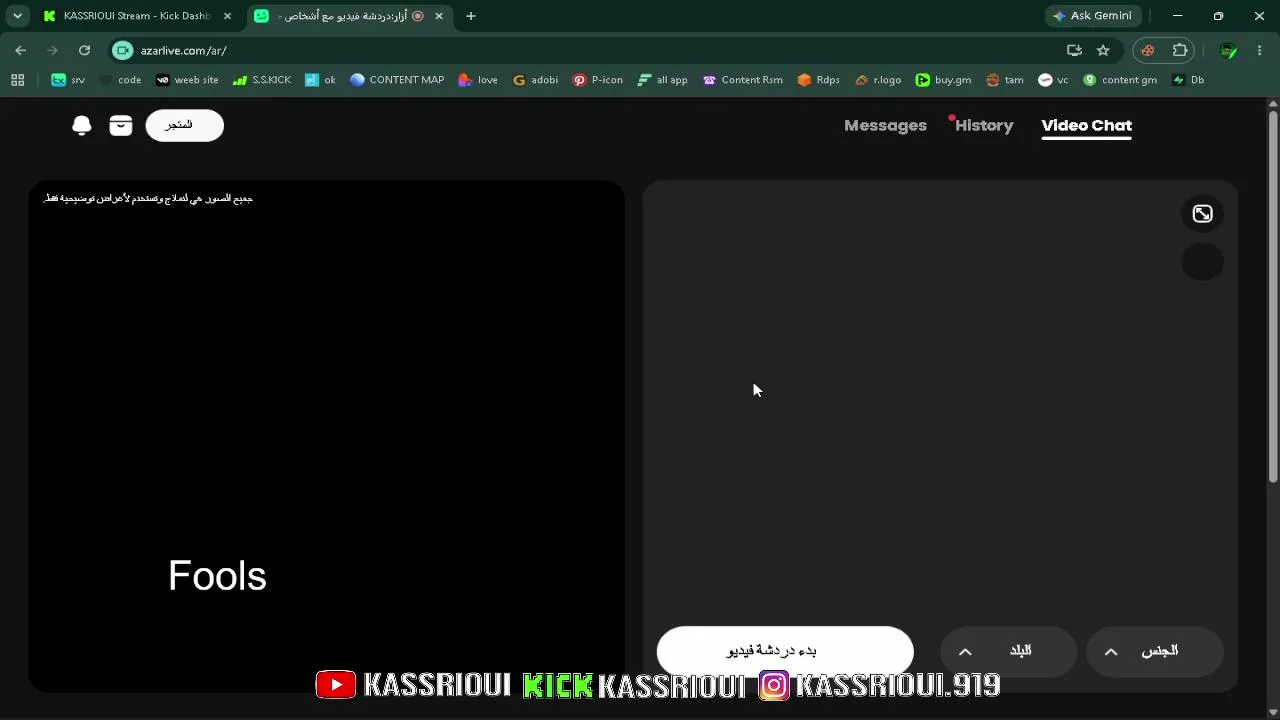This screenshot has height=720, width=1280.
Task: Click the المتجر store button
Action: point(185,125)
